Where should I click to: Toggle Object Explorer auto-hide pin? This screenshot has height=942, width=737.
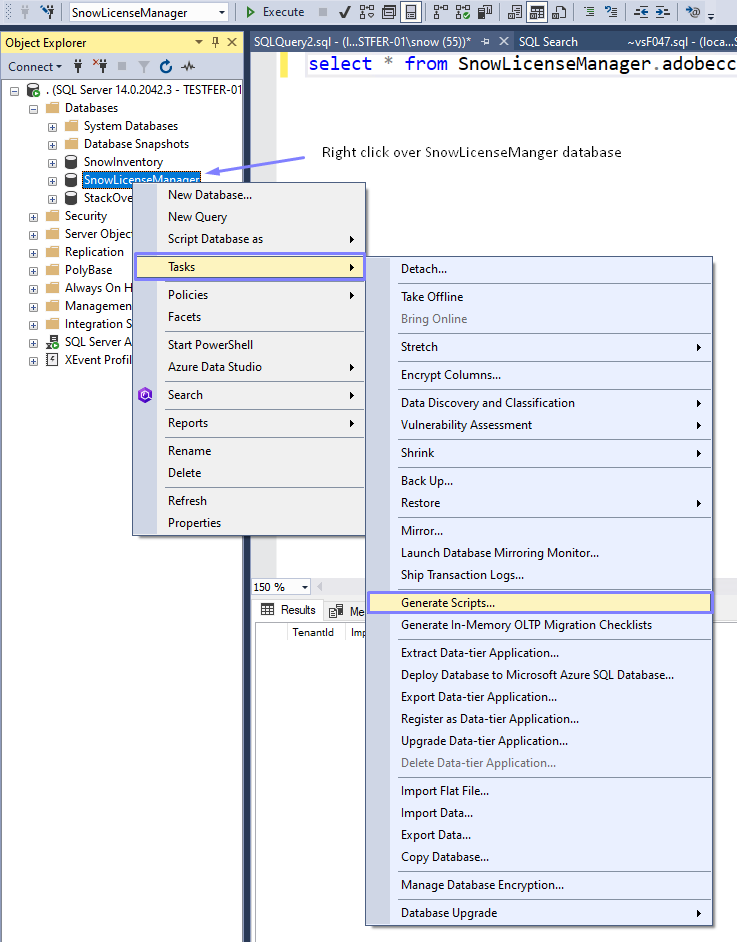click(x=215, y=42)
